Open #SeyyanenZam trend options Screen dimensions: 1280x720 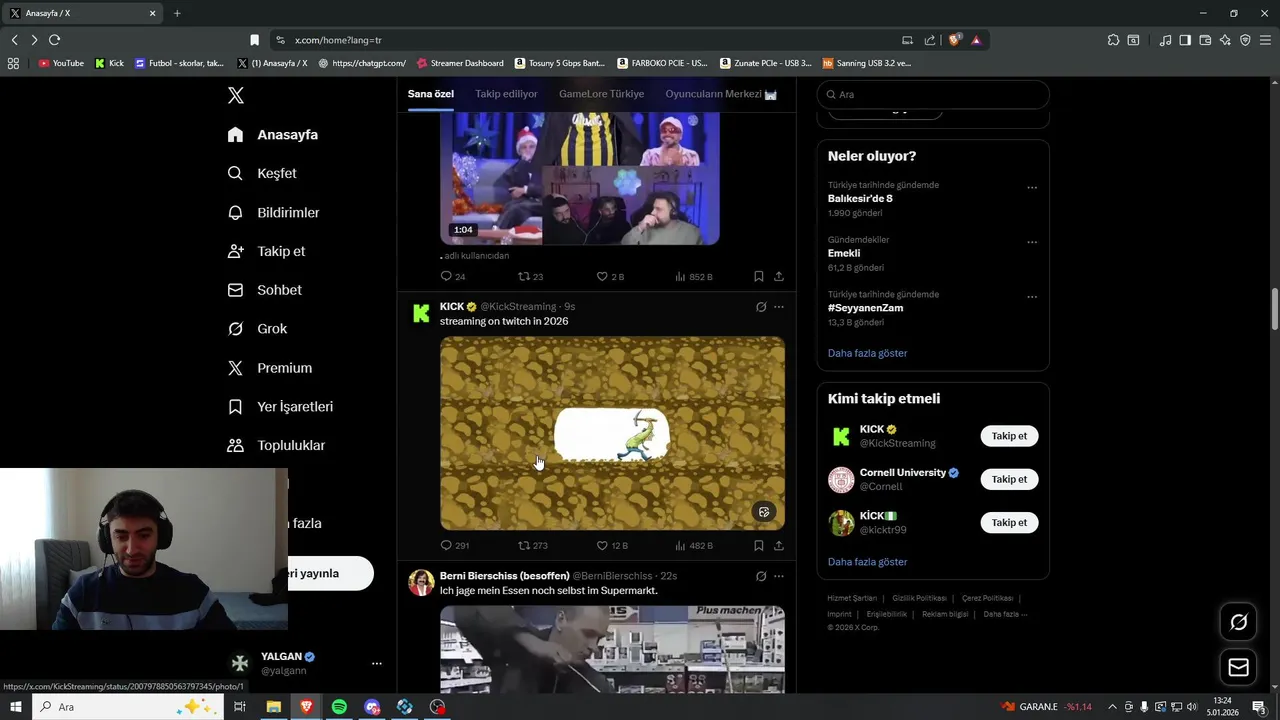1032,297
